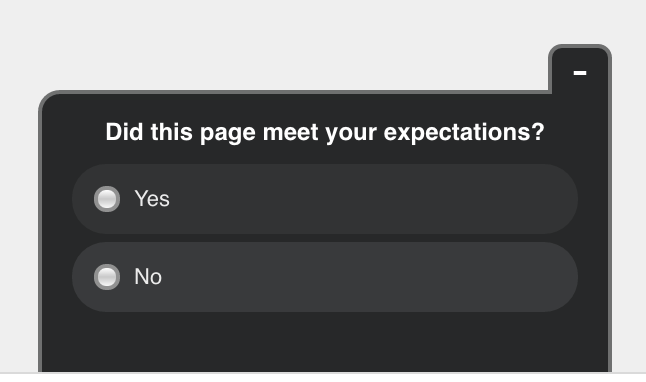Tap the raised tab holding the dash
This screenshot has height=382, width=646.
point(580,69)
